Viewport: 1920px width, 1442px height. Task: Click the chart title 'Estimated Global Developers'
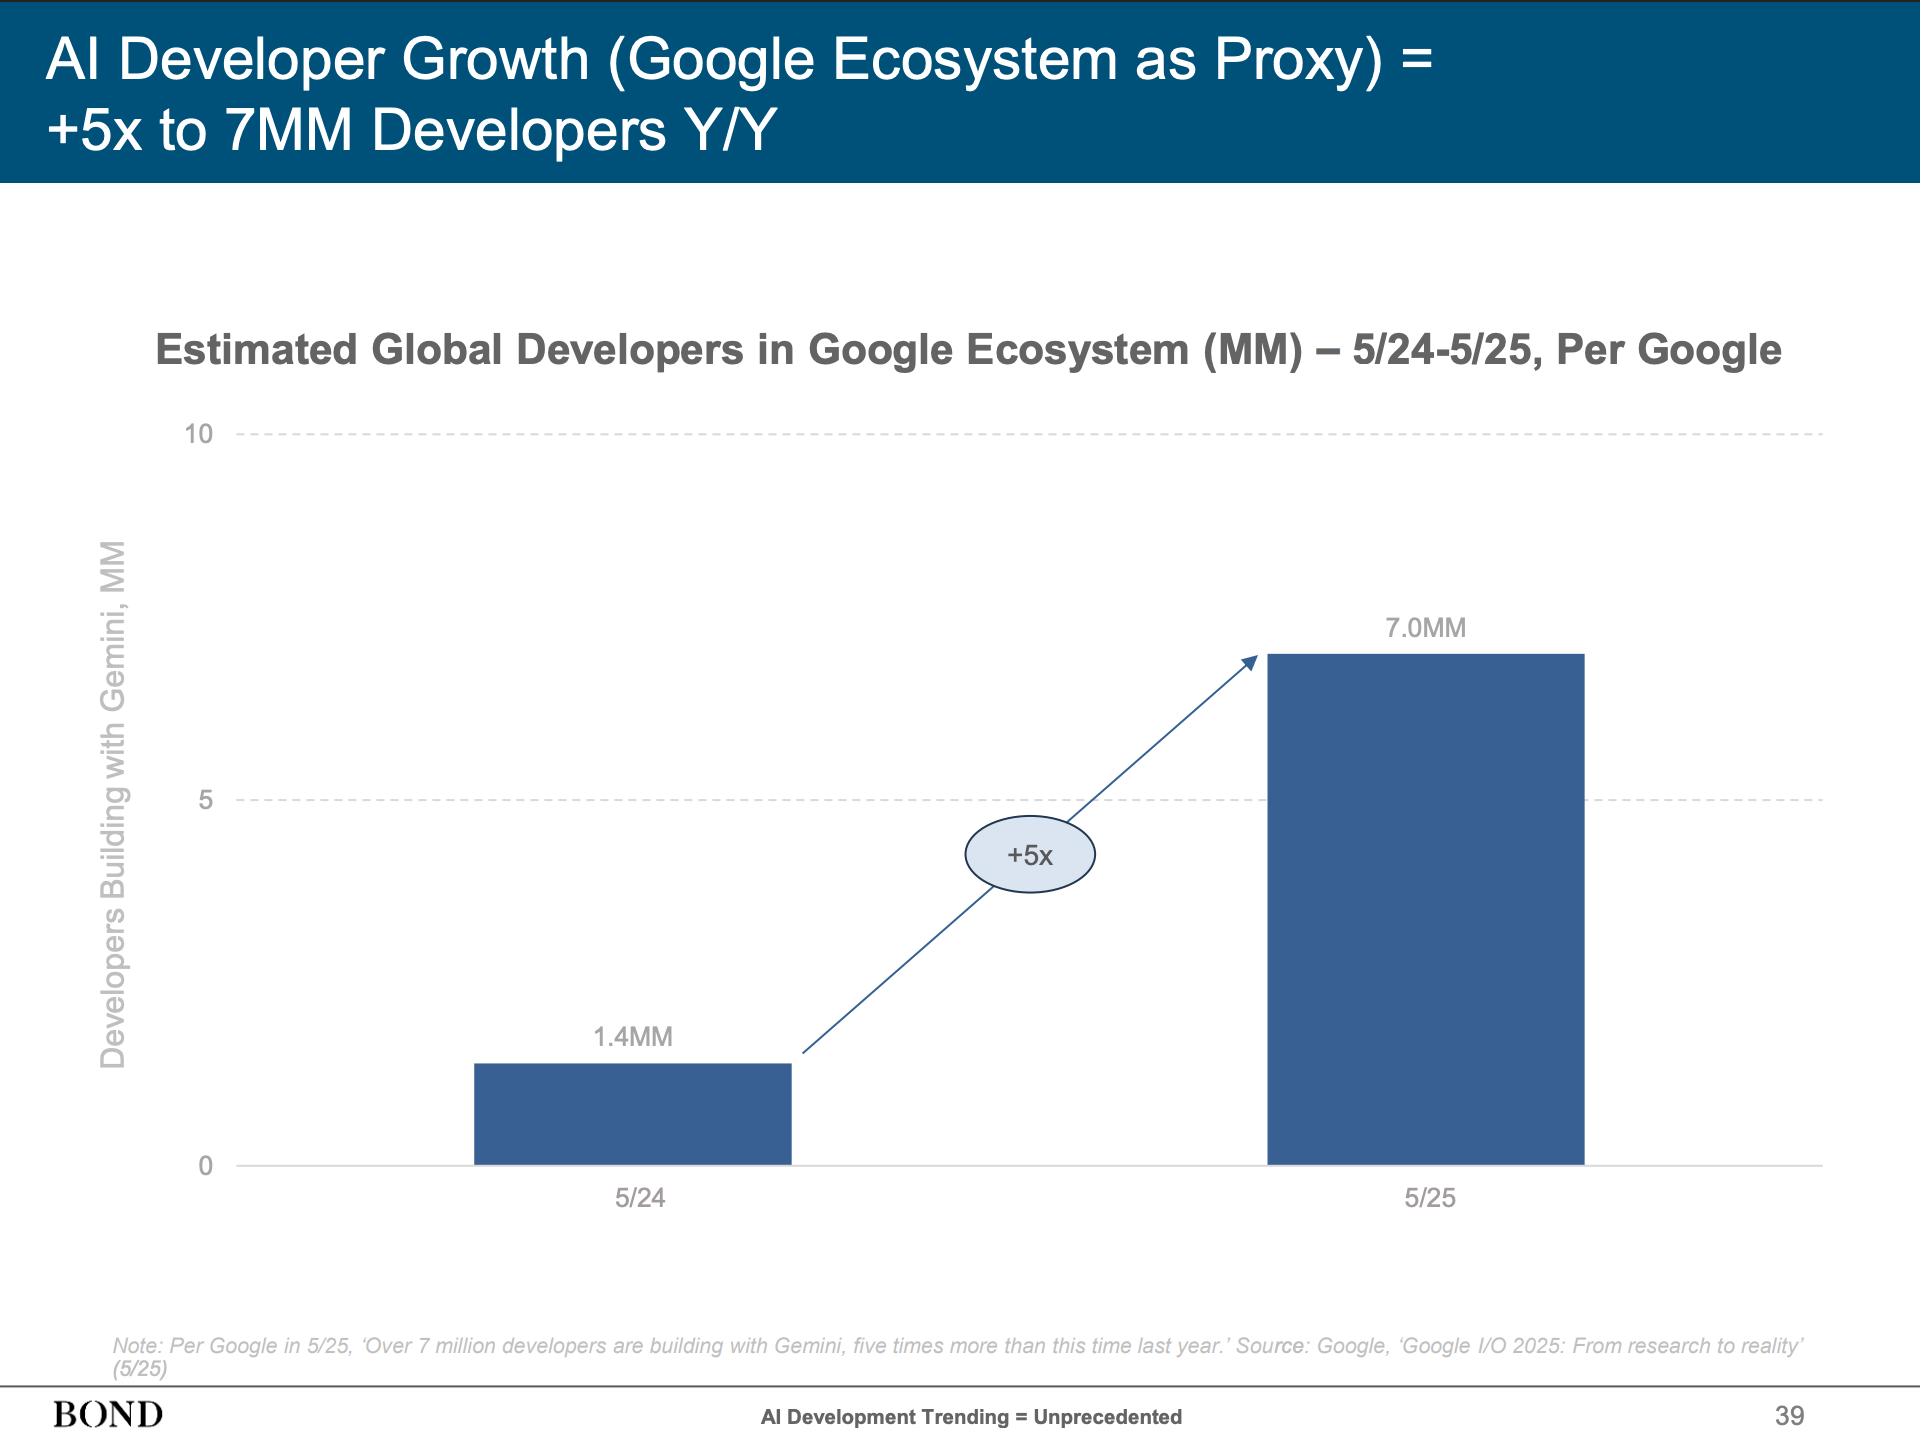tap(967, 350)
